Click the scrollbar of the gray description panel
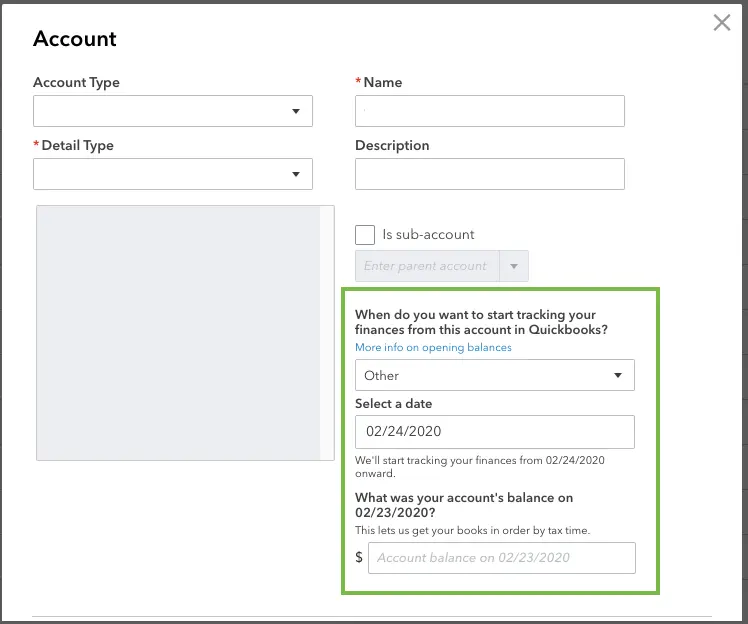Image resolution: width=748 pixels, height=624 pixels. point(327,333)
